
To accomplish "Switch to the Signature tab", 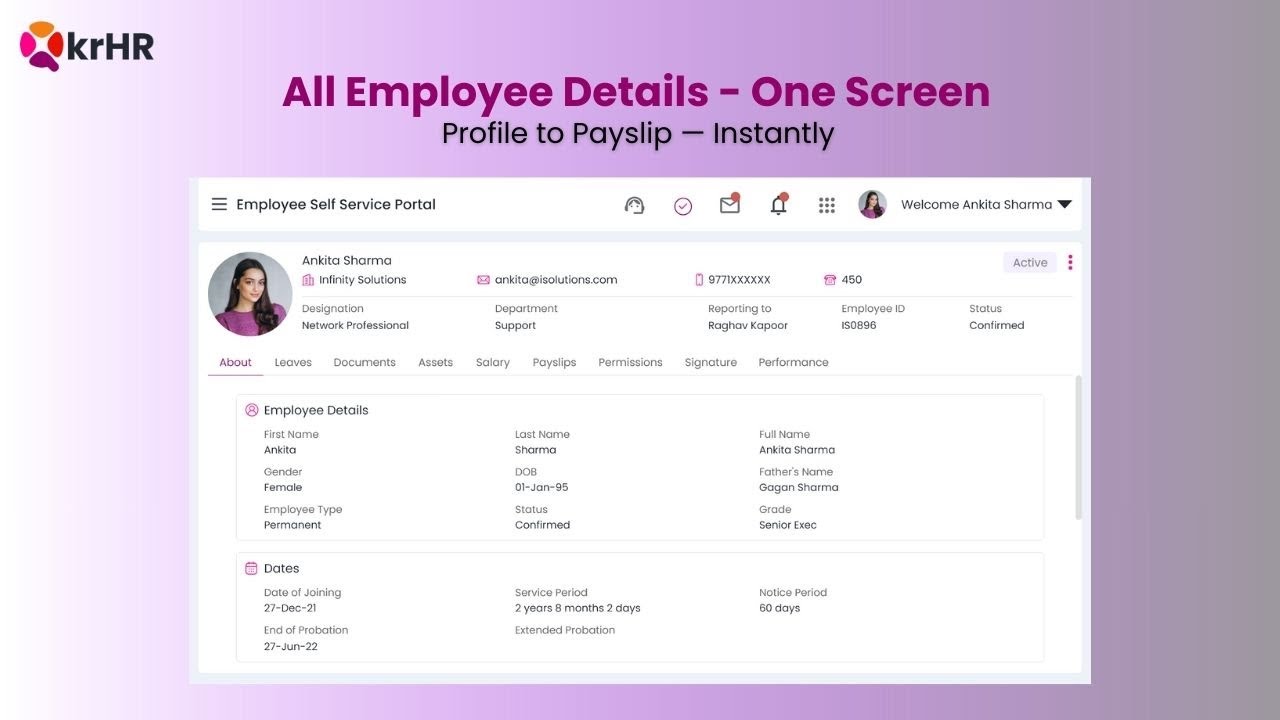I will 711,362.
